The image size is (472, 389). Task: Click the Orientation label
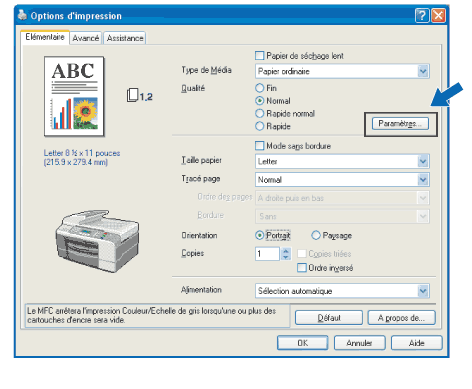point(199,235)
